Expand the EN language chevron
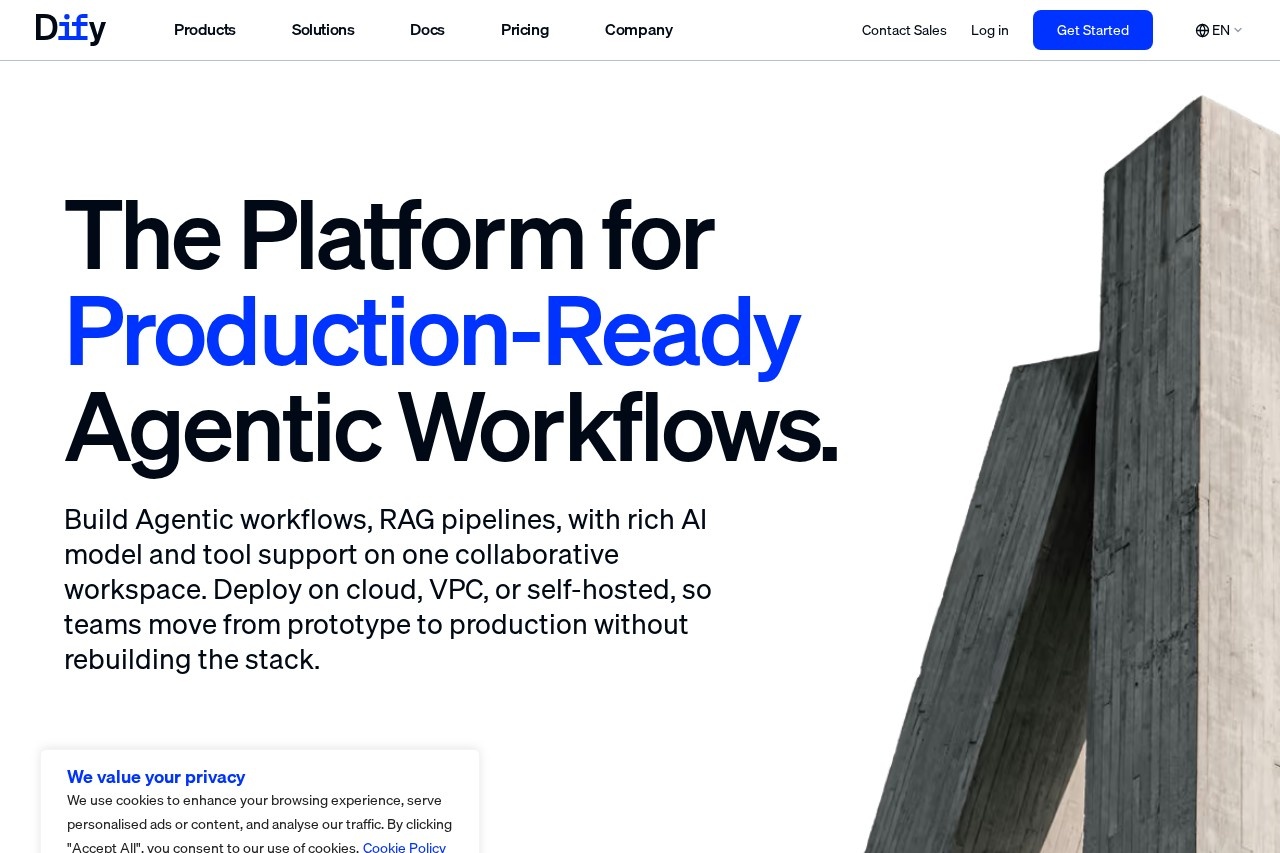The image size is (1280, 853). click(x=1238, y=30)
